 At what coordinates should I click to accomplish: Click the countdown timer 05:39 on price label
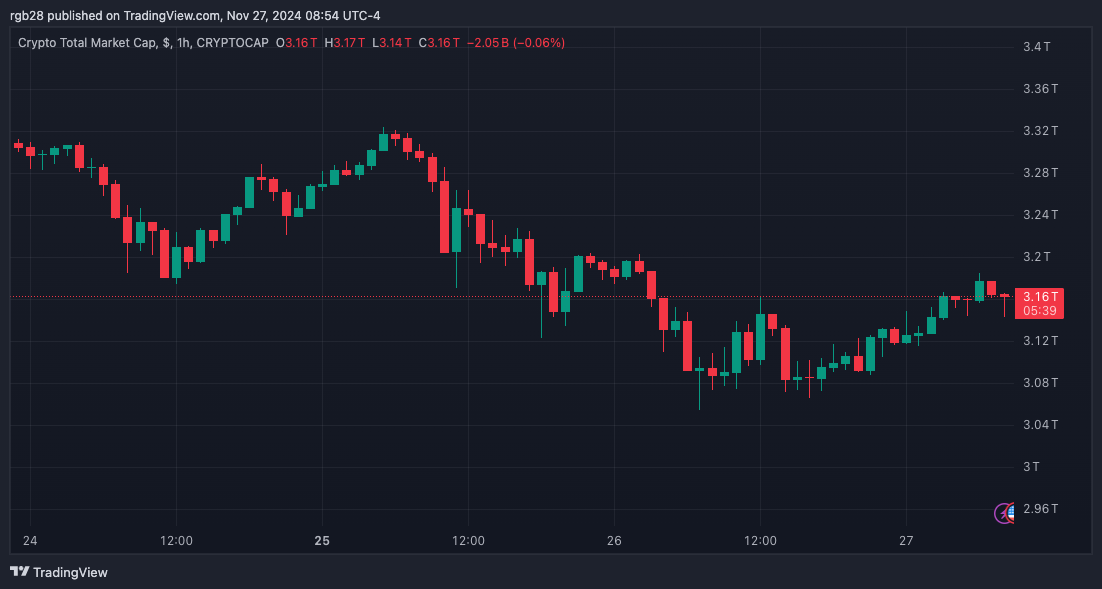tap(1038, 310)
